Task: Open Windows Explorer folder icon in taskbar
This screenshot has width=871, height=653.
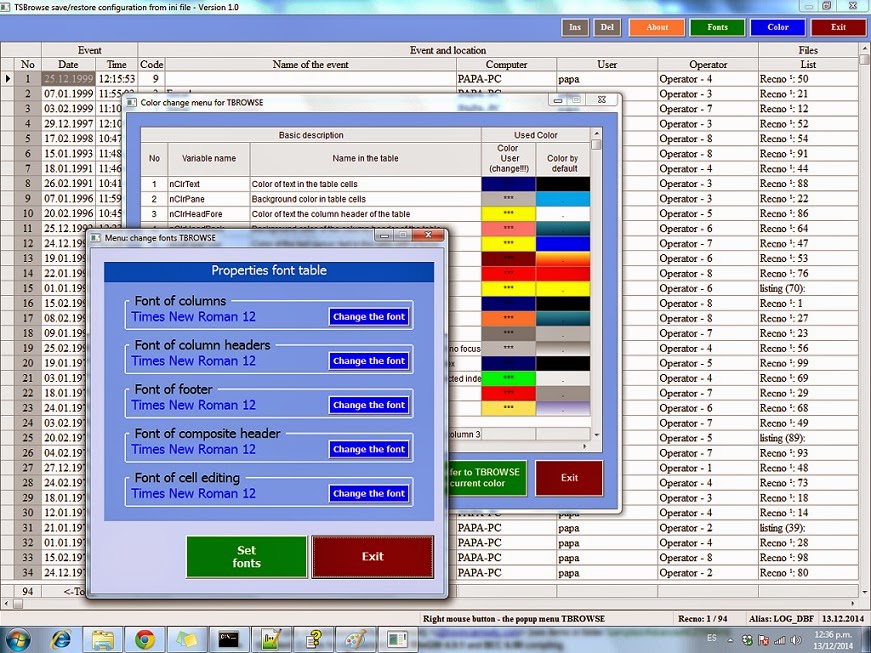Action: click(103, 640)
